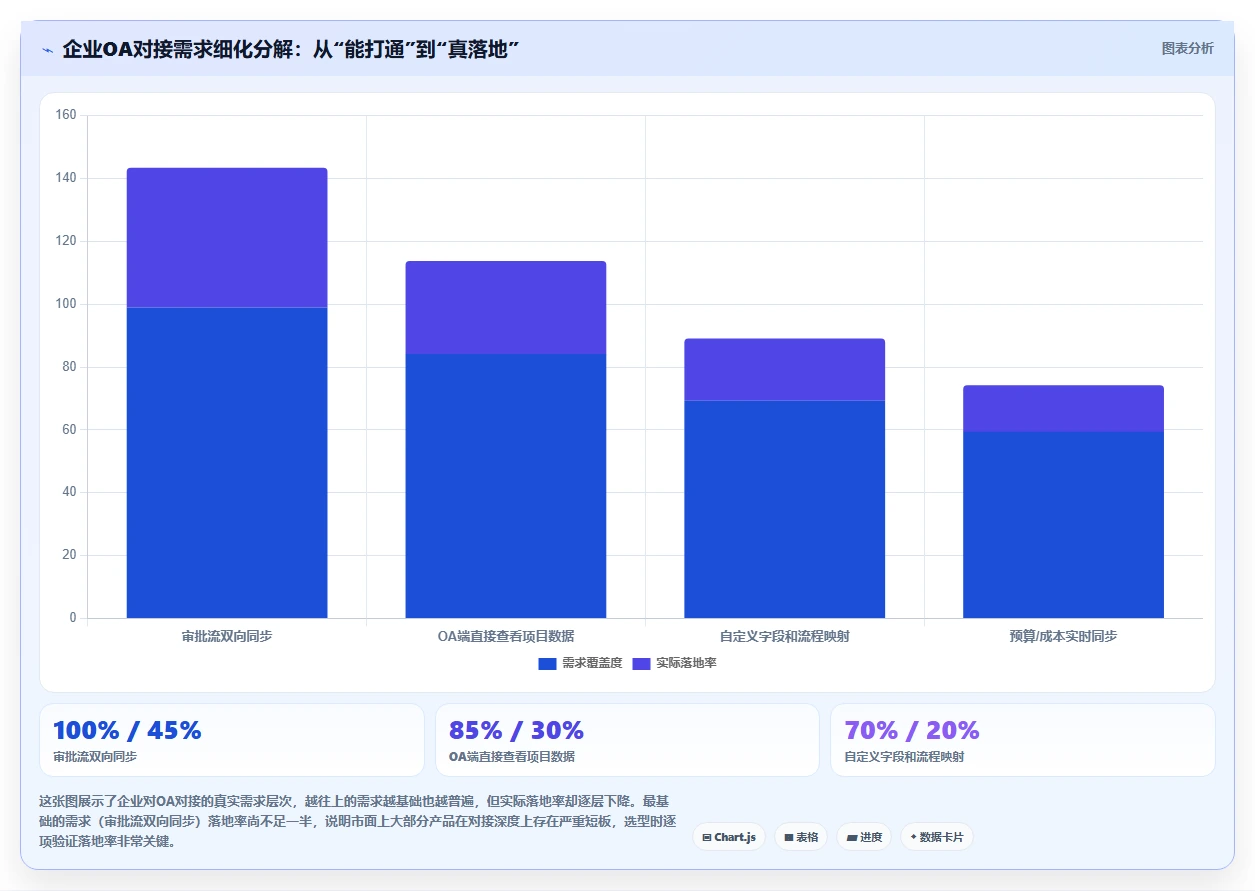Screen dimensions: 1255x891
Task: Click the purple bar segment for 审批流双向同步
Action: point(227,237)
